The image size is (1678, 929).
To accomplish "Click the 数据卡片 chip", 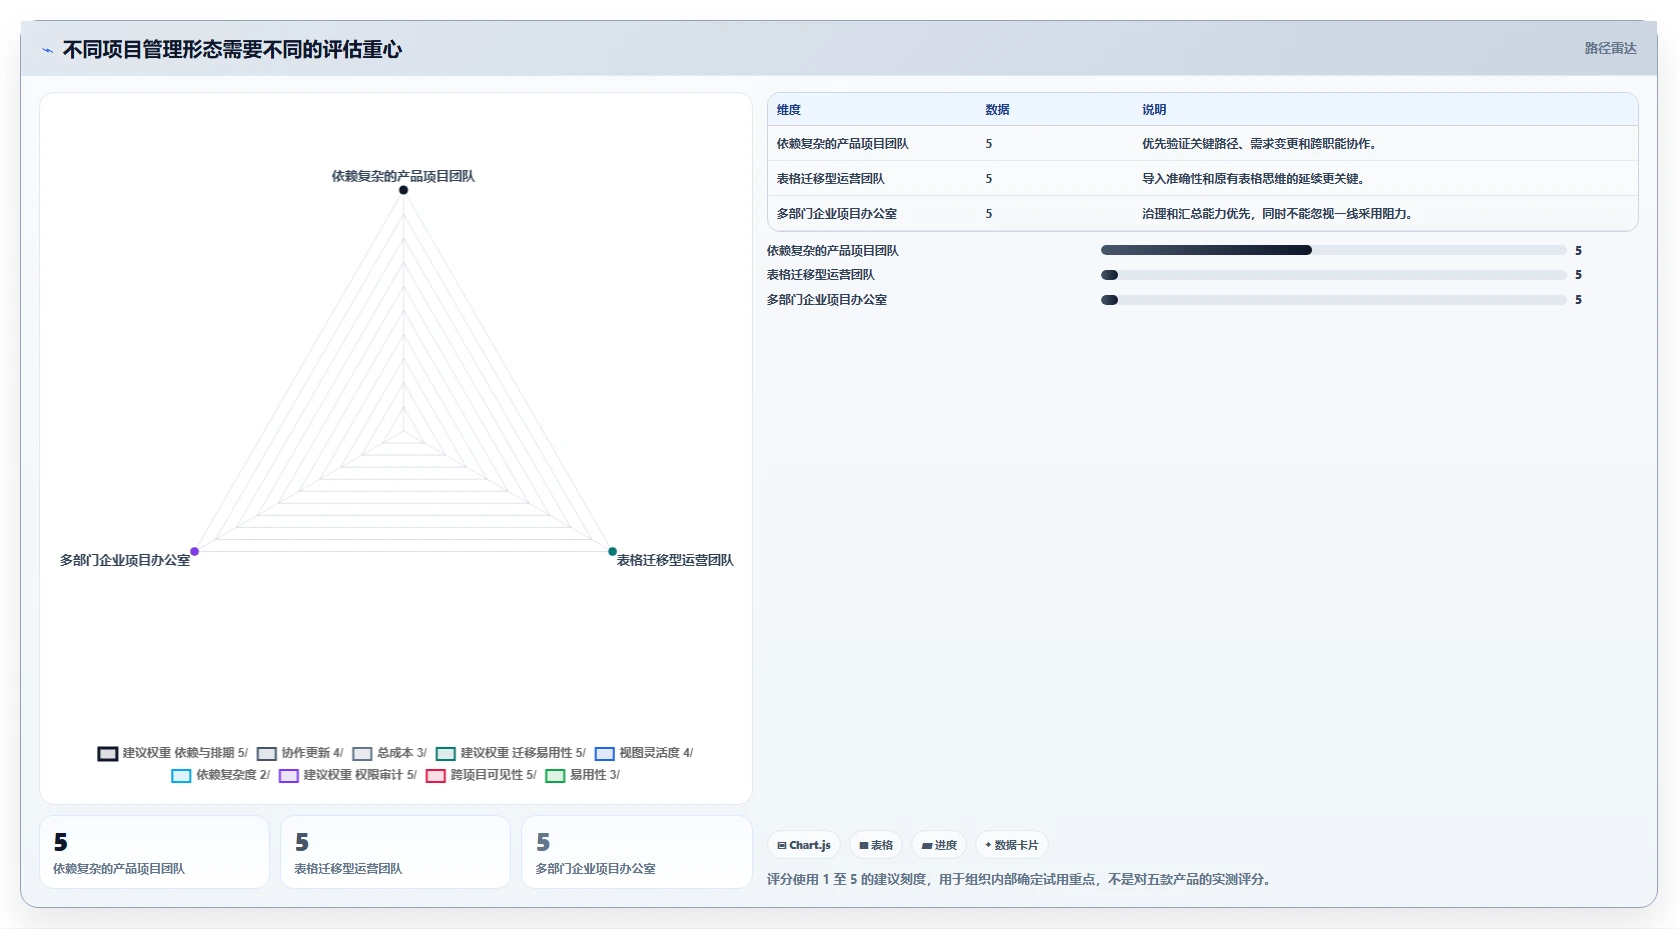I will click(x=1011, y=845).
